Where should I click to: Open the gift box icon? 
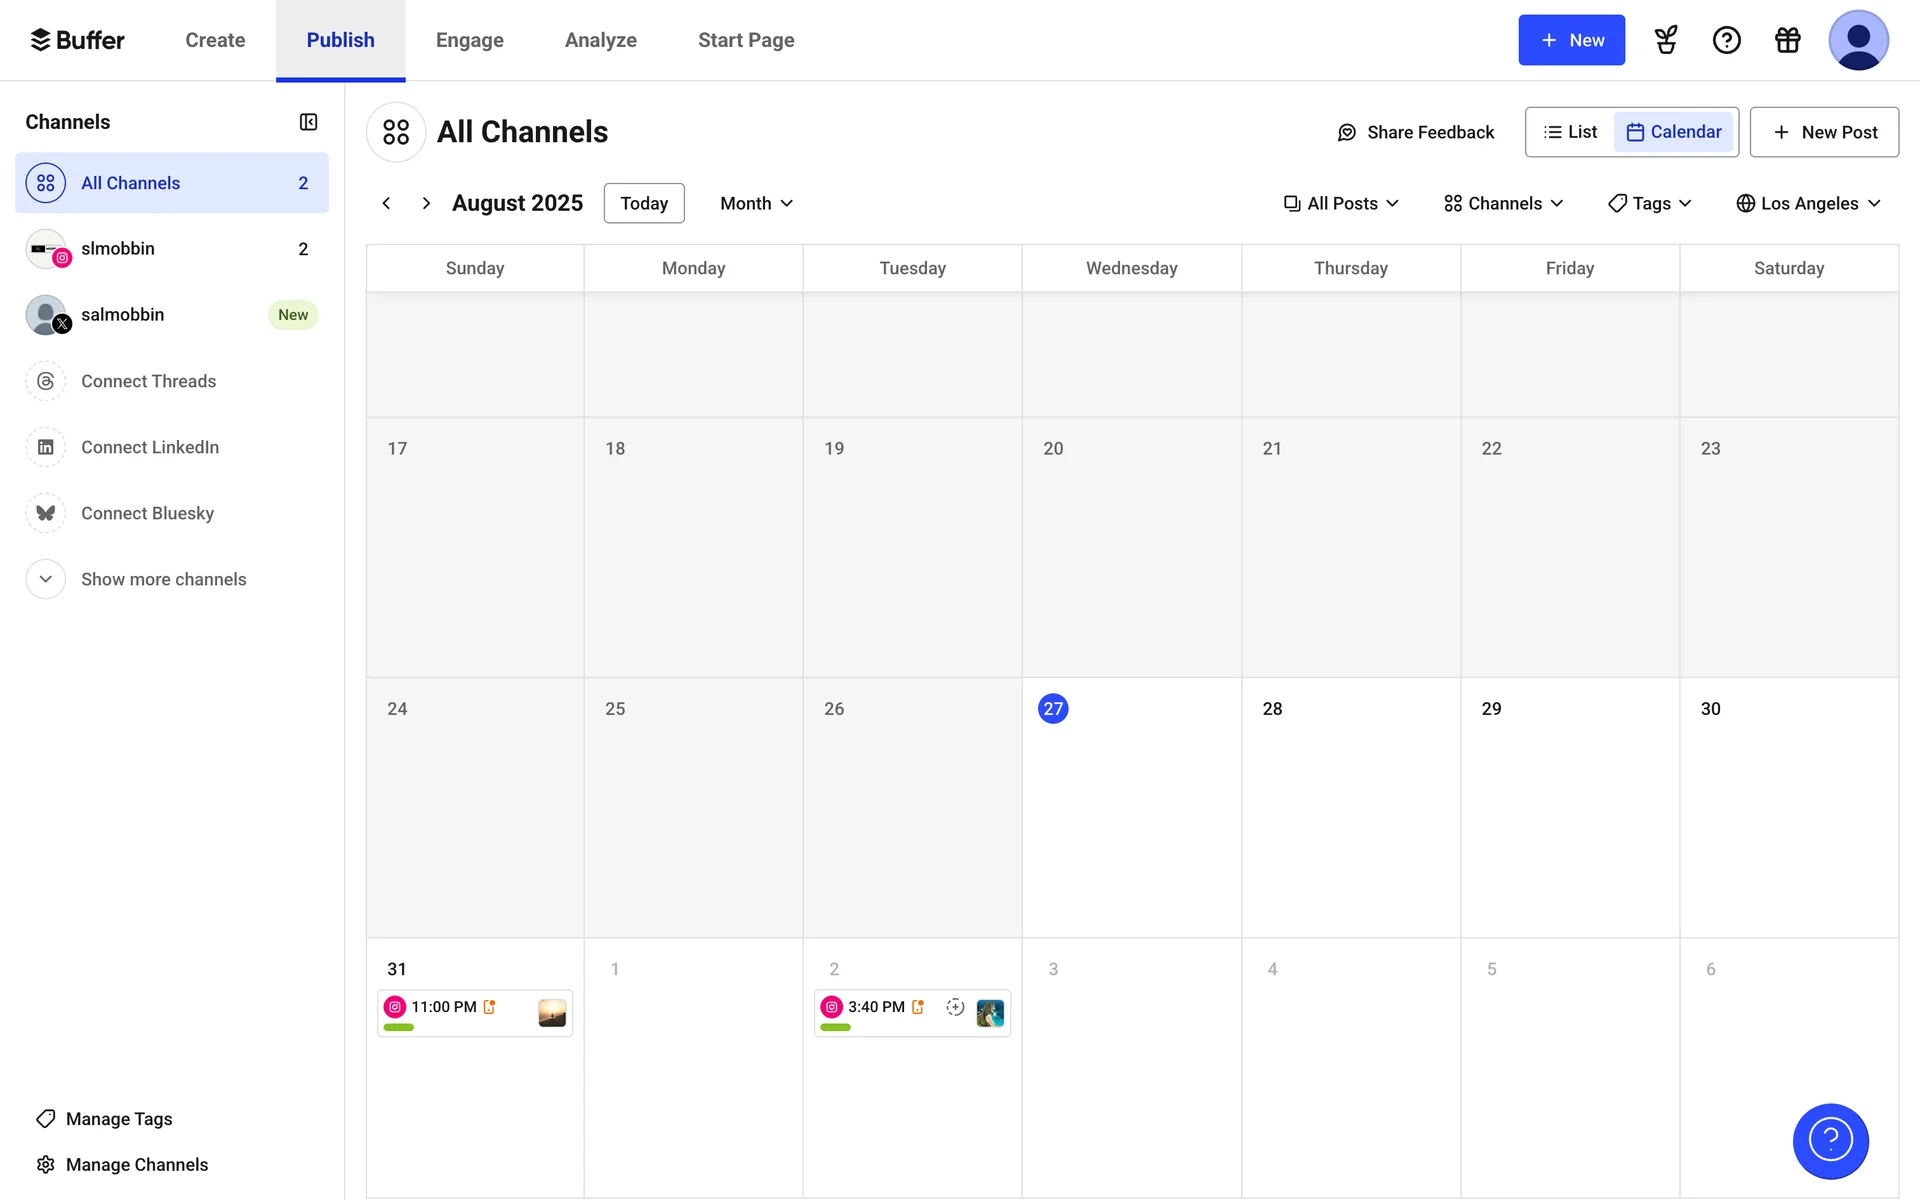coord(1787,40)
